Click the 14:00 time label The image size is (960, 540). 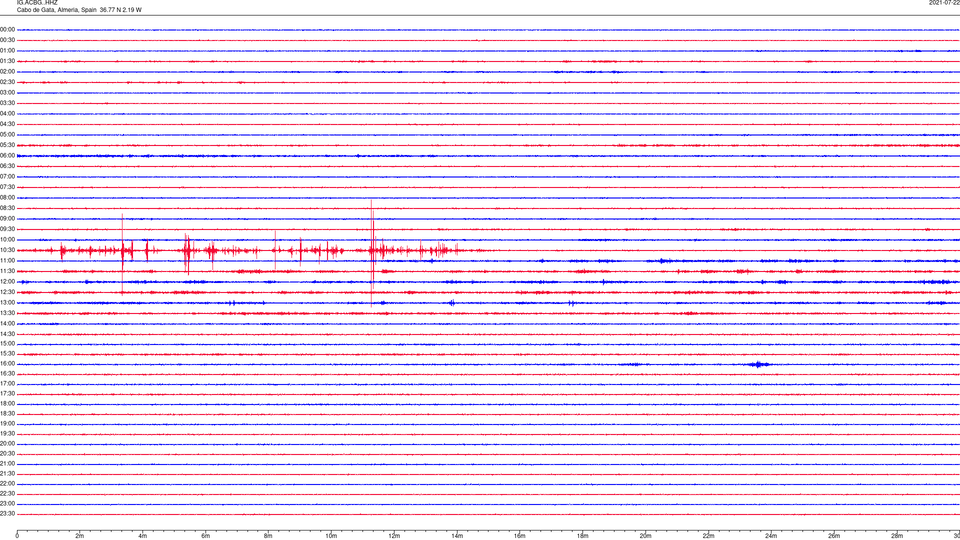(x=7, y=324)
